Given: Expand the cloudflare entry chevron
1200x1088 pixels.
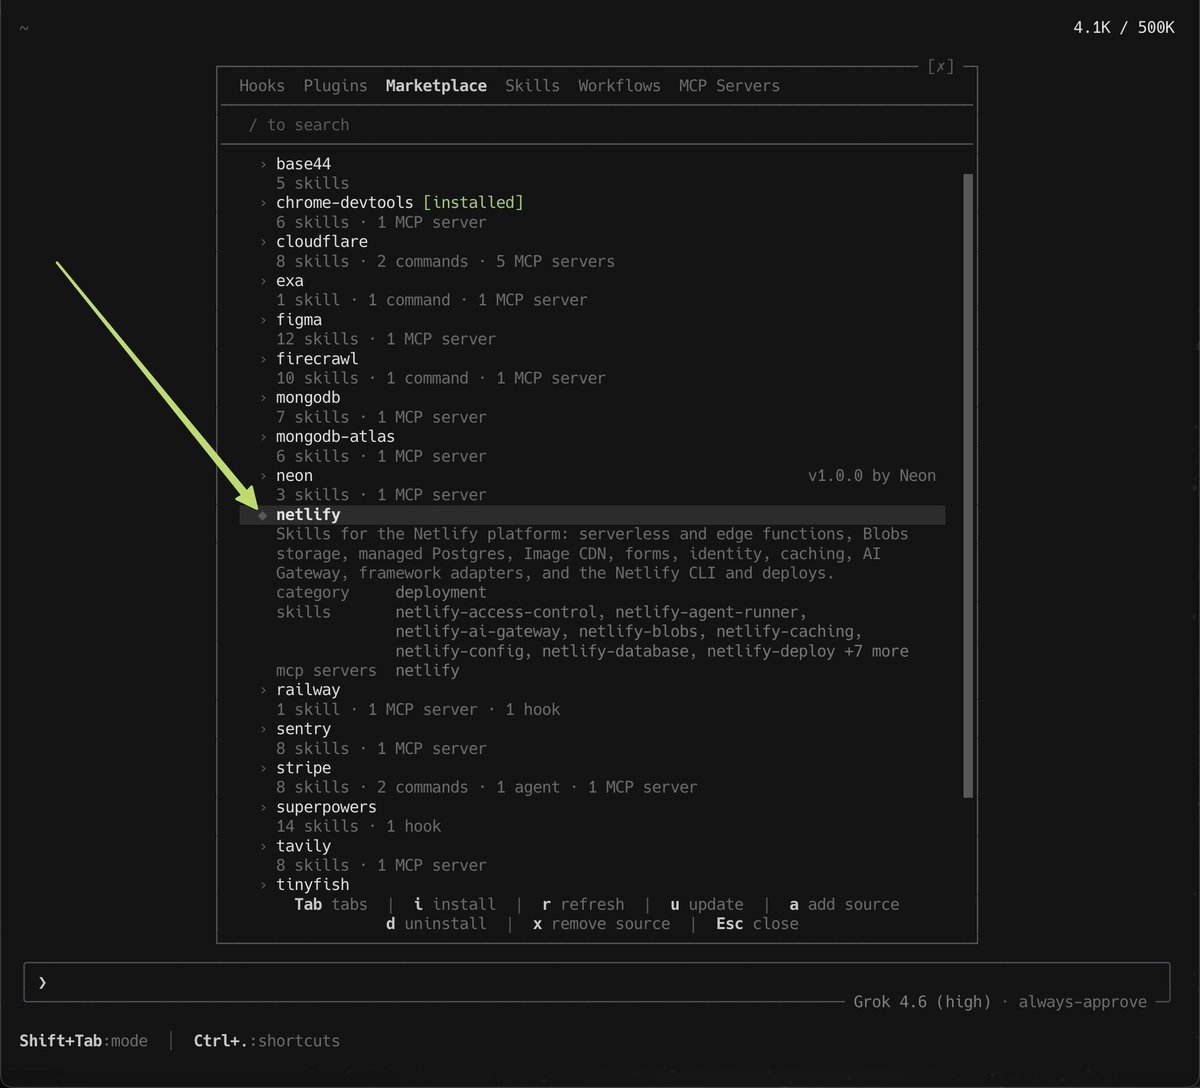Looking at the screenshot, I should 263,242.
